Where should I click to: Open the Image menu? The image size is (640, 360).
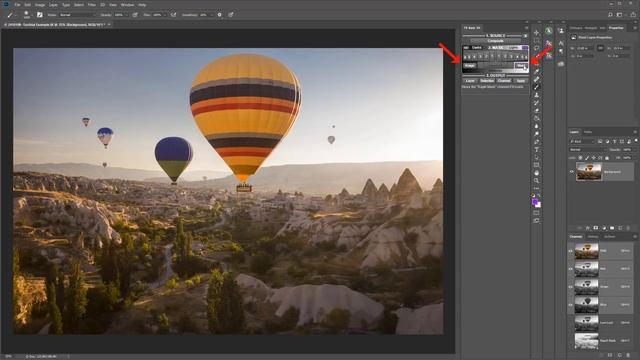40,4
